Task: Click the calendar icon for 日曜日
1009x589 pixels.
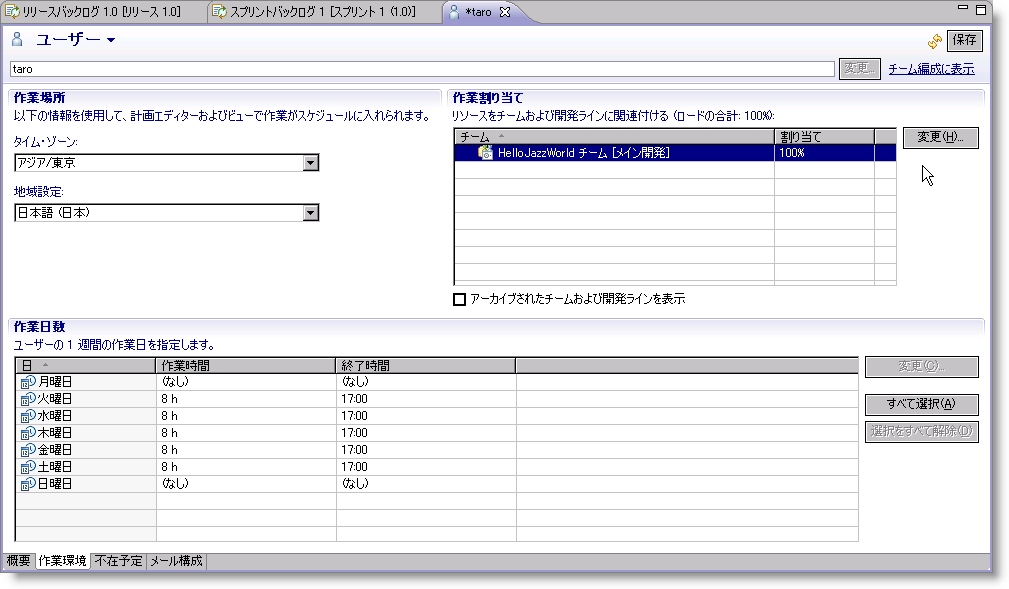Action: coord(28,484)
